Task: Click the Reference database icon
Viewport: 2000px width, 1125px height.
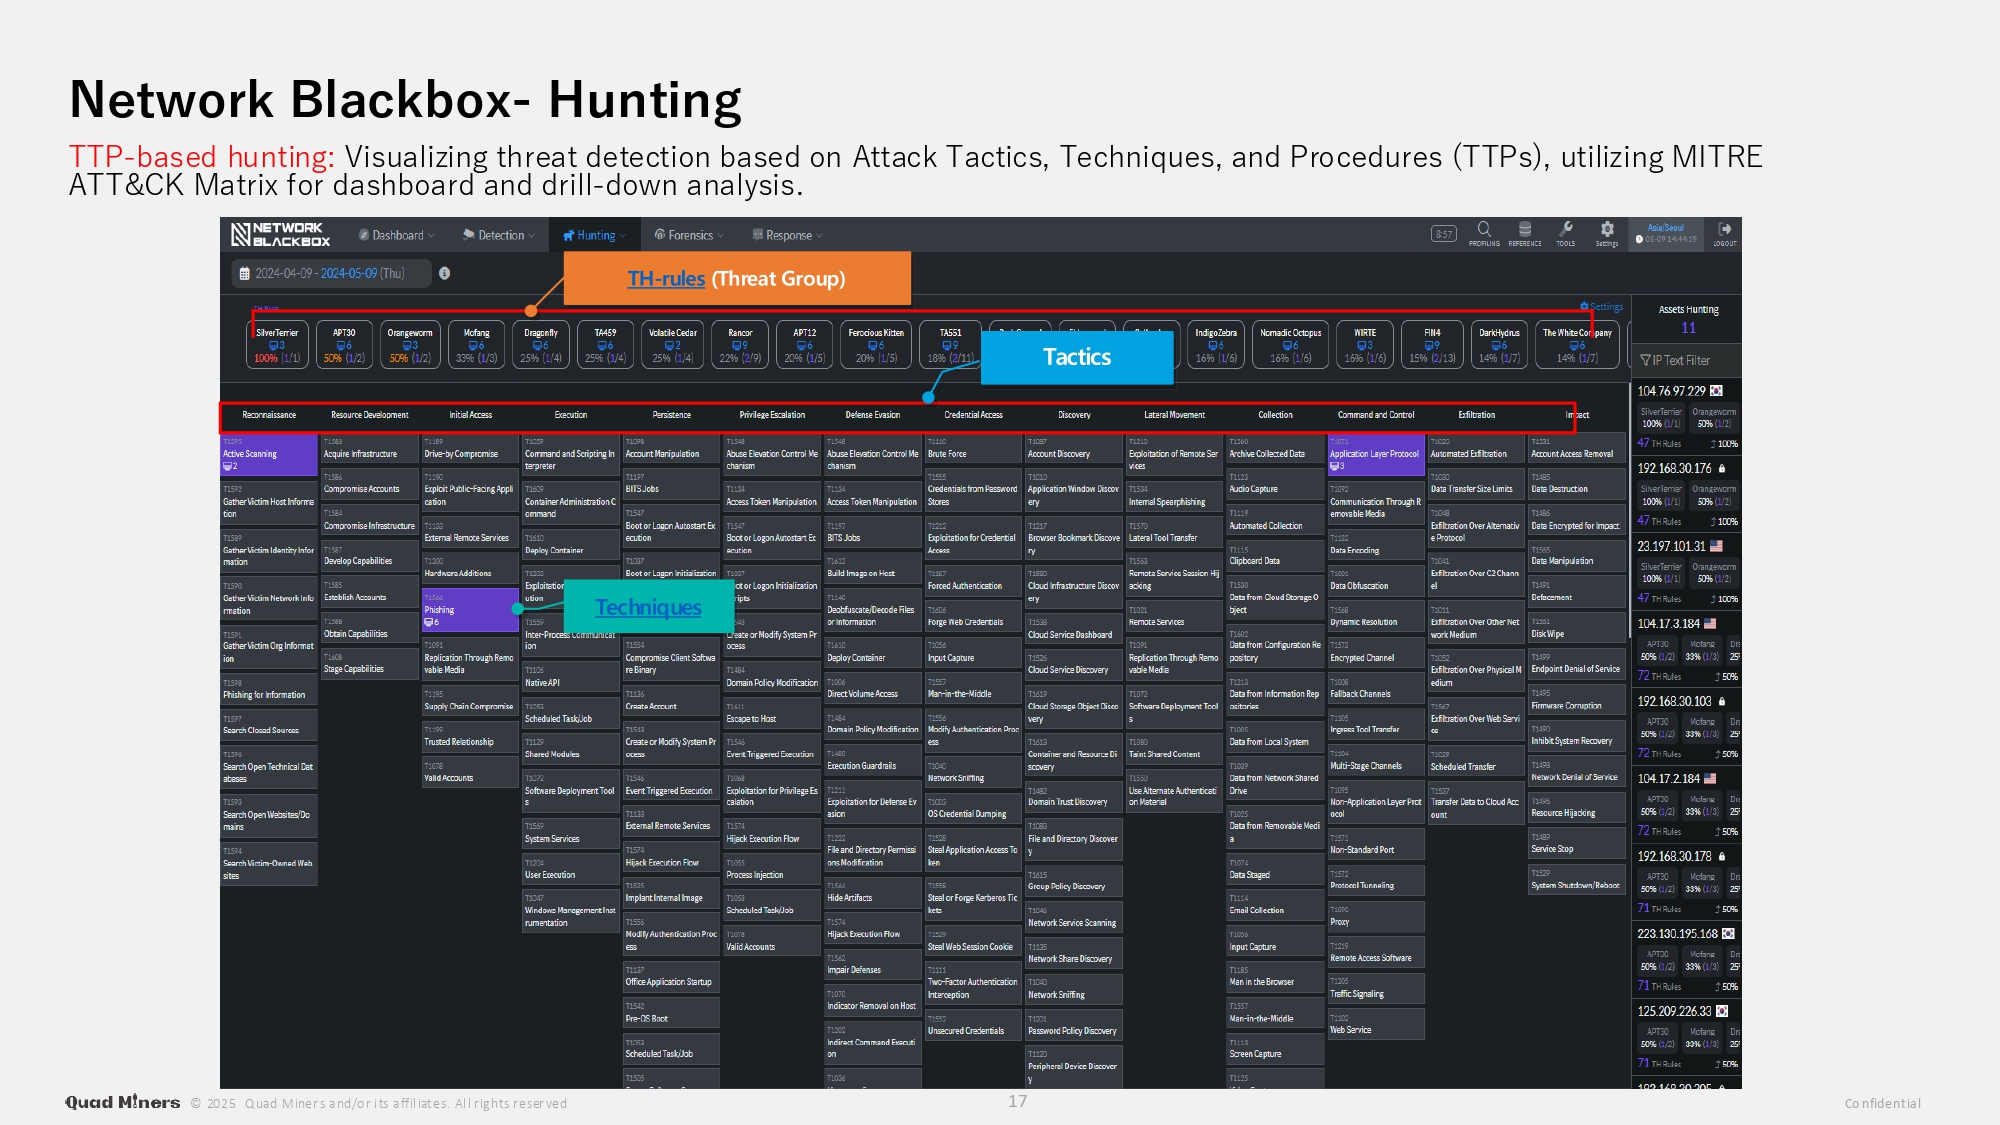Action: pos(1524,231)
